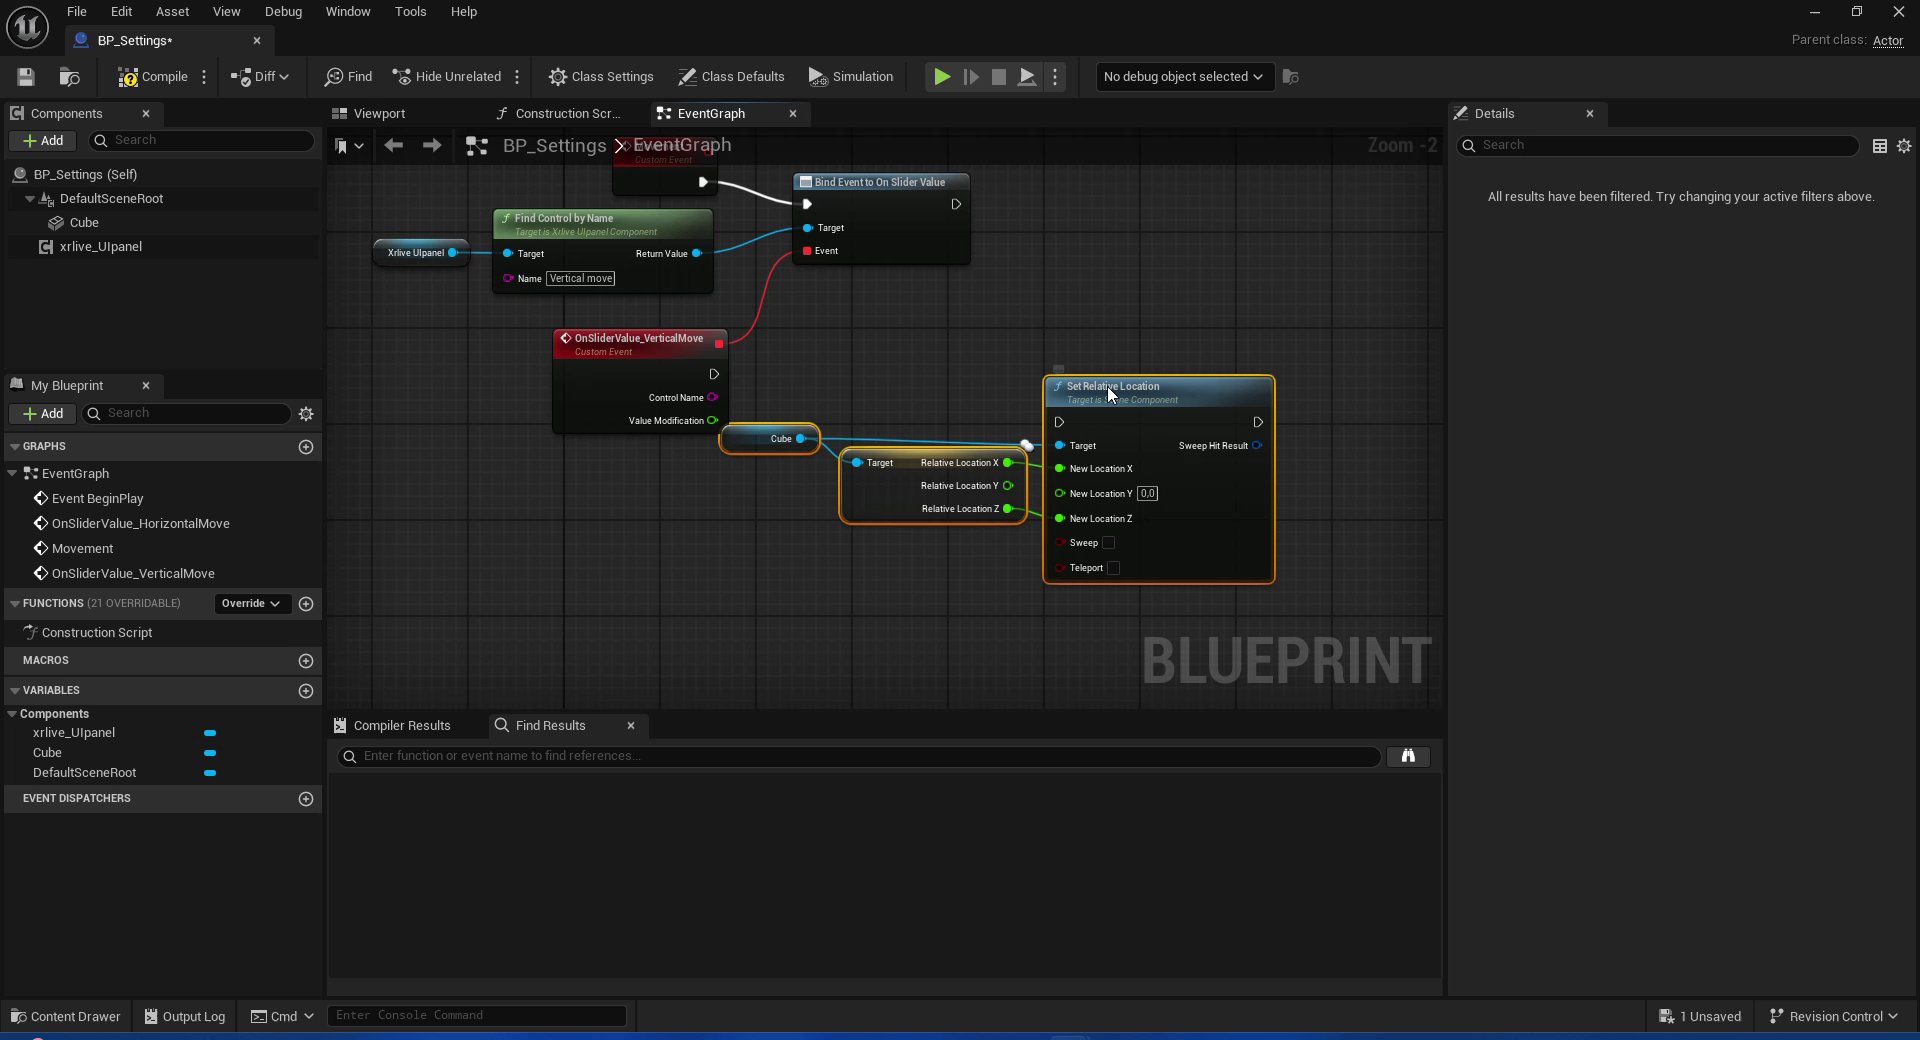The height and width of the screenshot is (1040, 1920).
Task: Navigate back in graph history
Action: [x=394, y=146]
